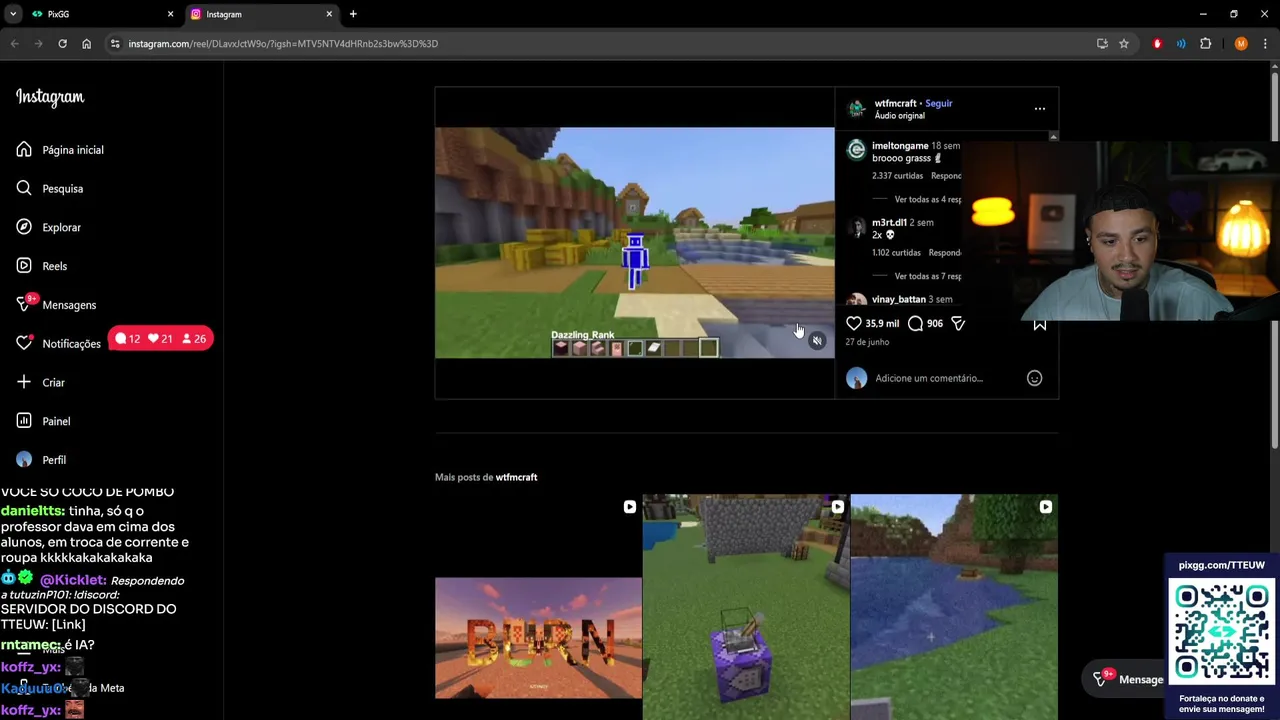Click m3rt.dl1 commenter avatar
Viewport: 1280px width, 720px height.
[856, 227]
